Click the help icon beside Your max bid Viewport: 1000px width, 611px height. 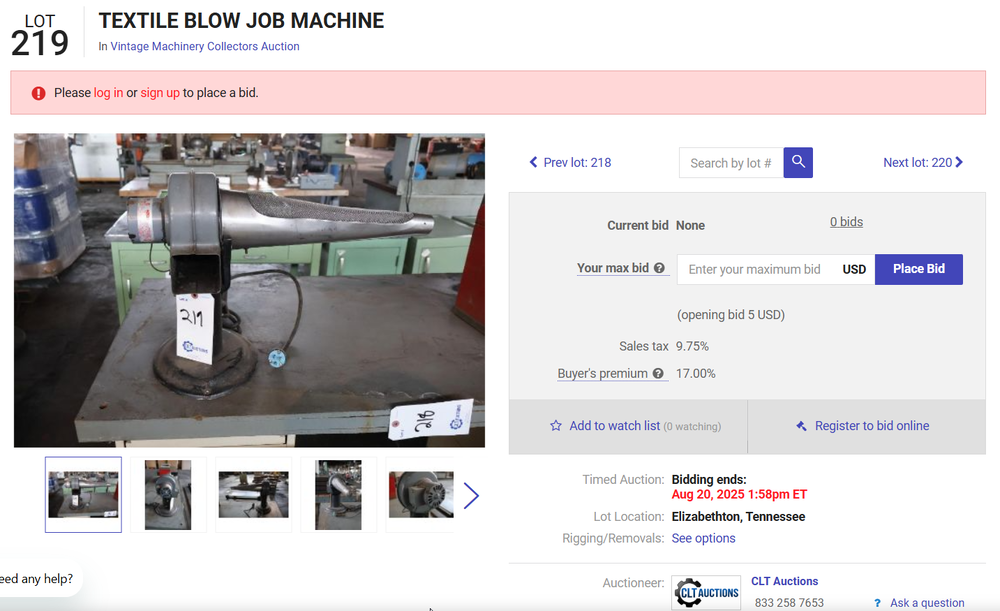click(660, 268)
